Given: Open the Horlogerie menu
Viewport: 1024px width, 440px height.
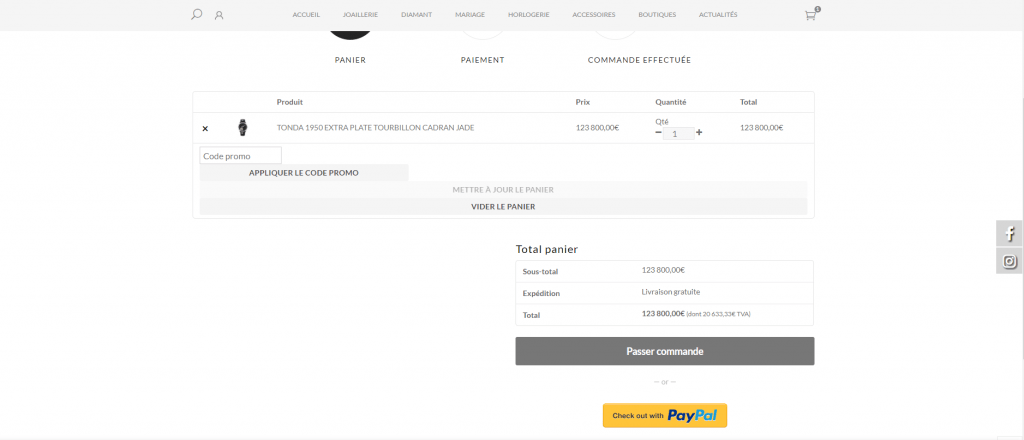Looking at the screenshot, I should 528,14.
